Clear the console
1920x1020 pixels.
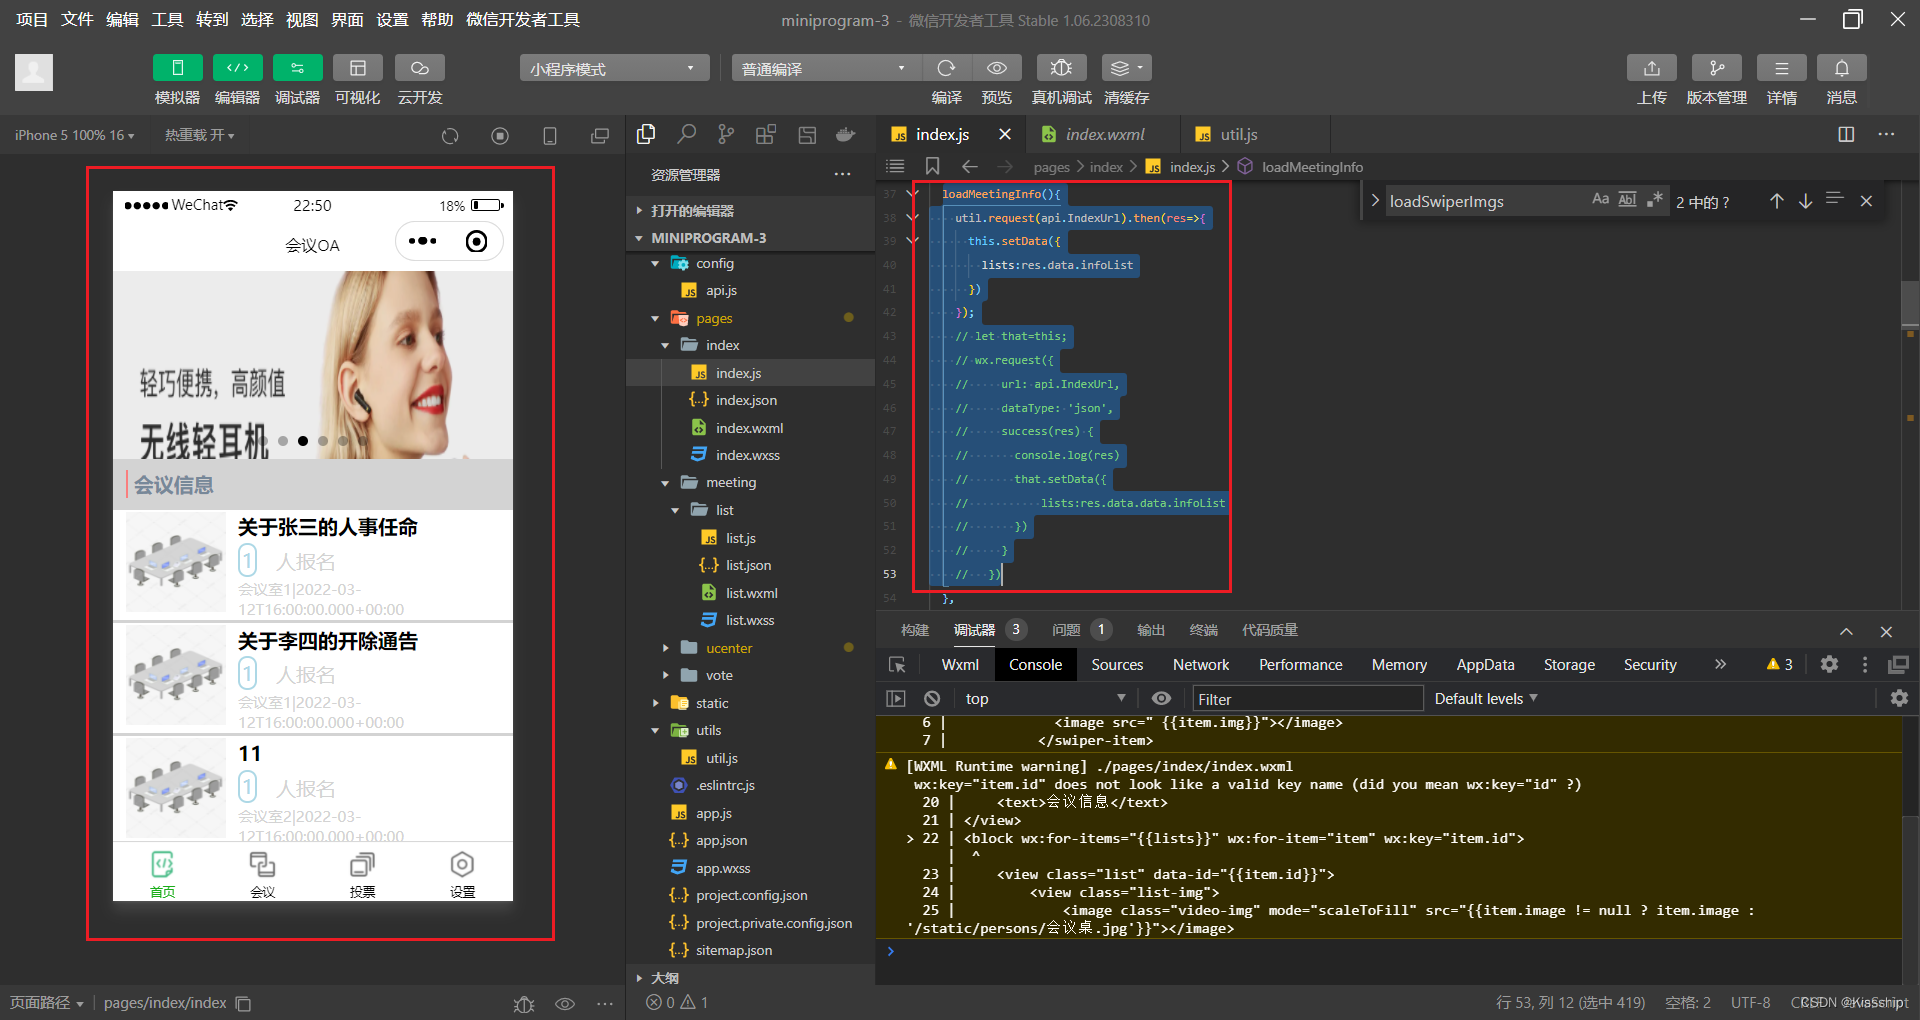click(932, 698)
